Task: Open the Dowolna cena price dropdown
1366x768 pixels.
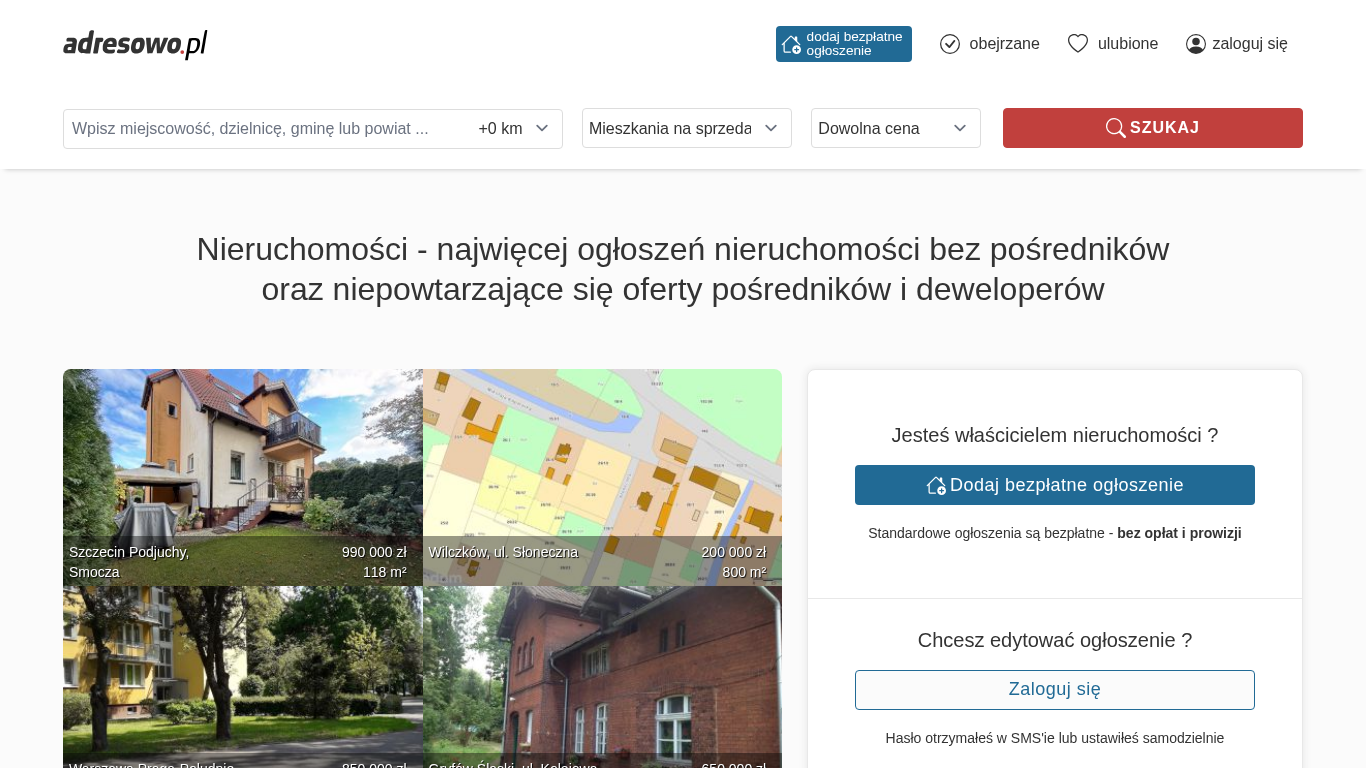Action: 895,128
